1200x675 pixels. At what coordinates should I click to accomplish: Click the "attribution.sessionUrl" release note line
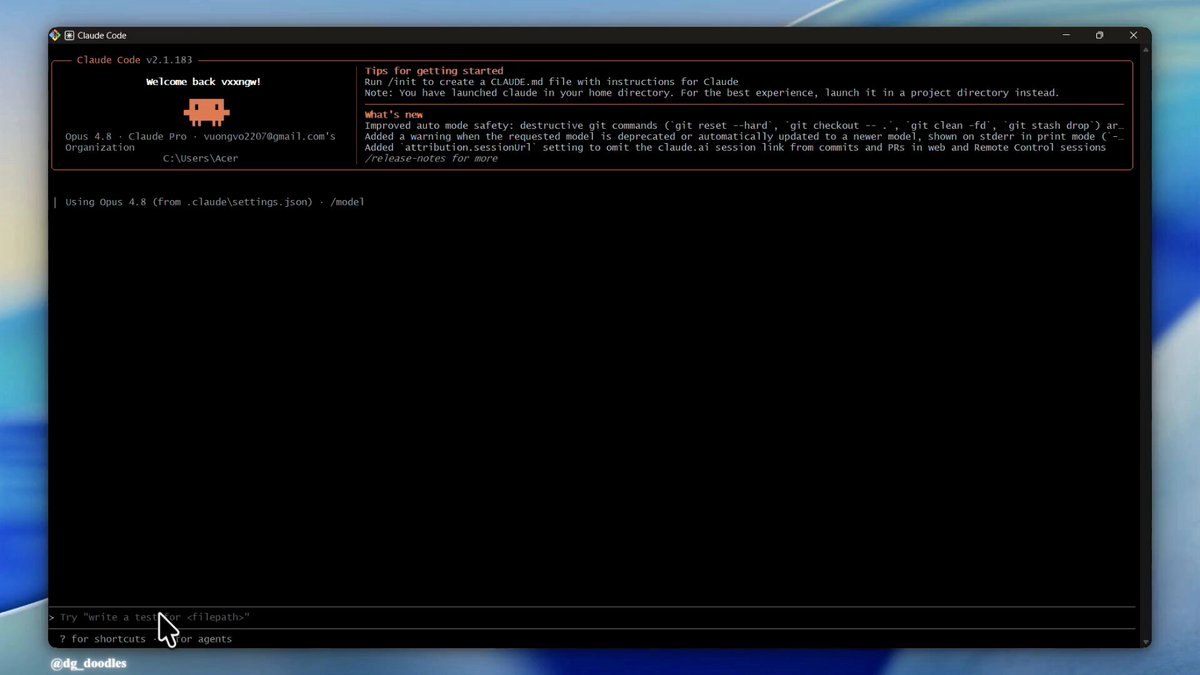click(x=735, y=148)
